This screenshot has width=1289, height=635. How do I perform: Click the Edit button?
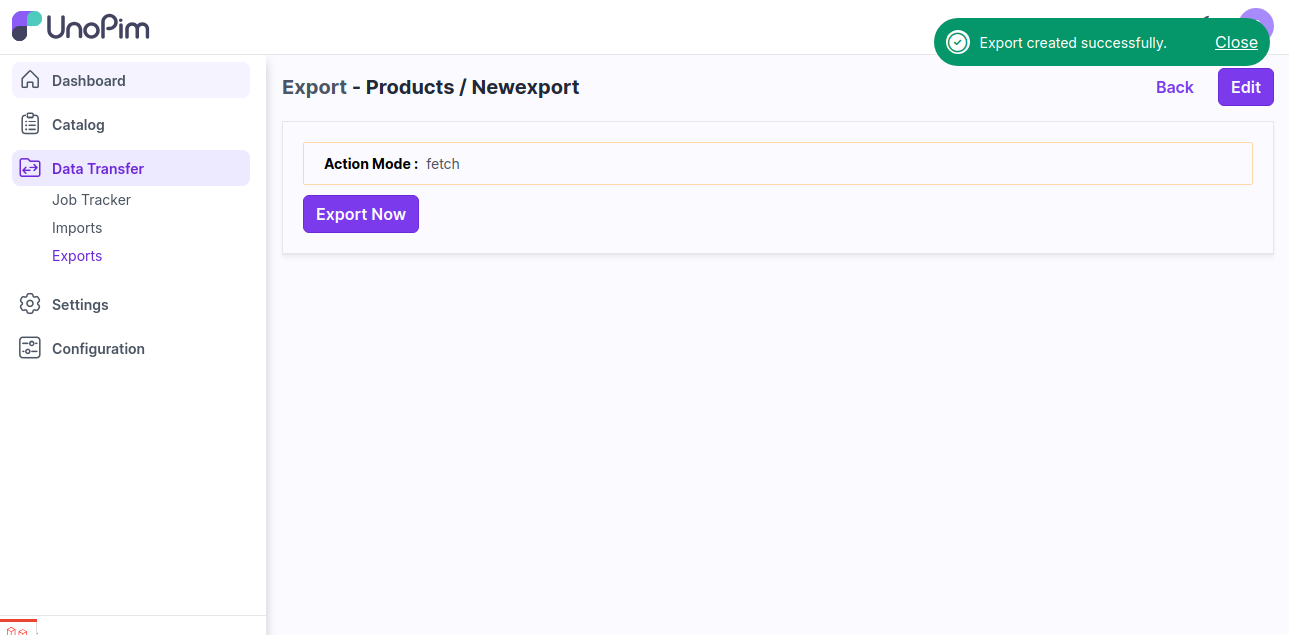click(x=1245, y=87)
